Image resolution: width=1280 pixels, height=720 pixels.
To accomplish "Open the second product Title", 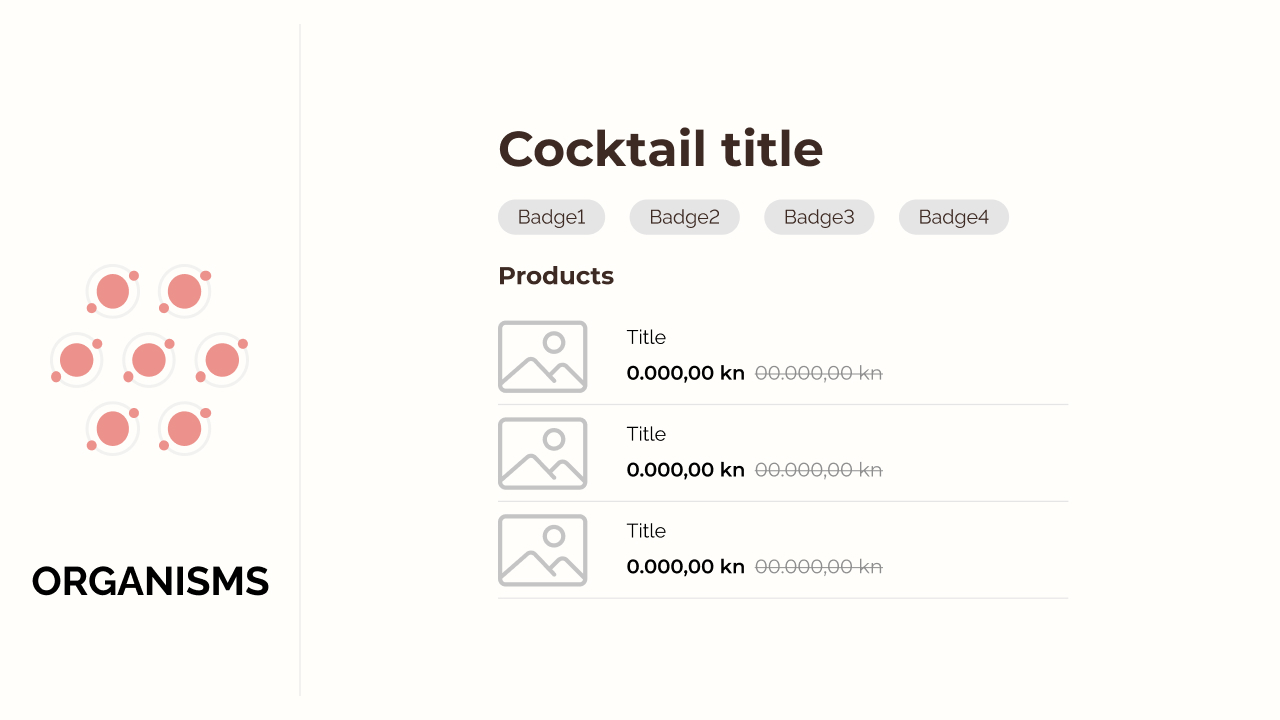I will point(646,434).
